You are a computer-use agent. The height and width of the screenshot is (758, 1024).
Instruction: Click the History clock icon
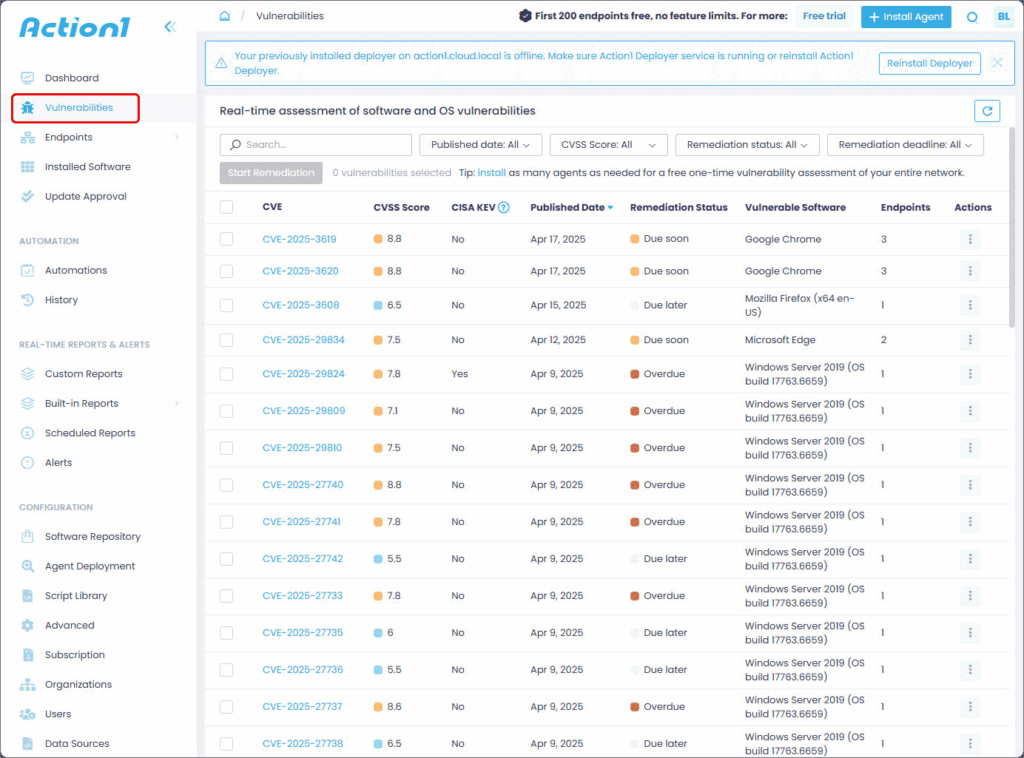27,300
